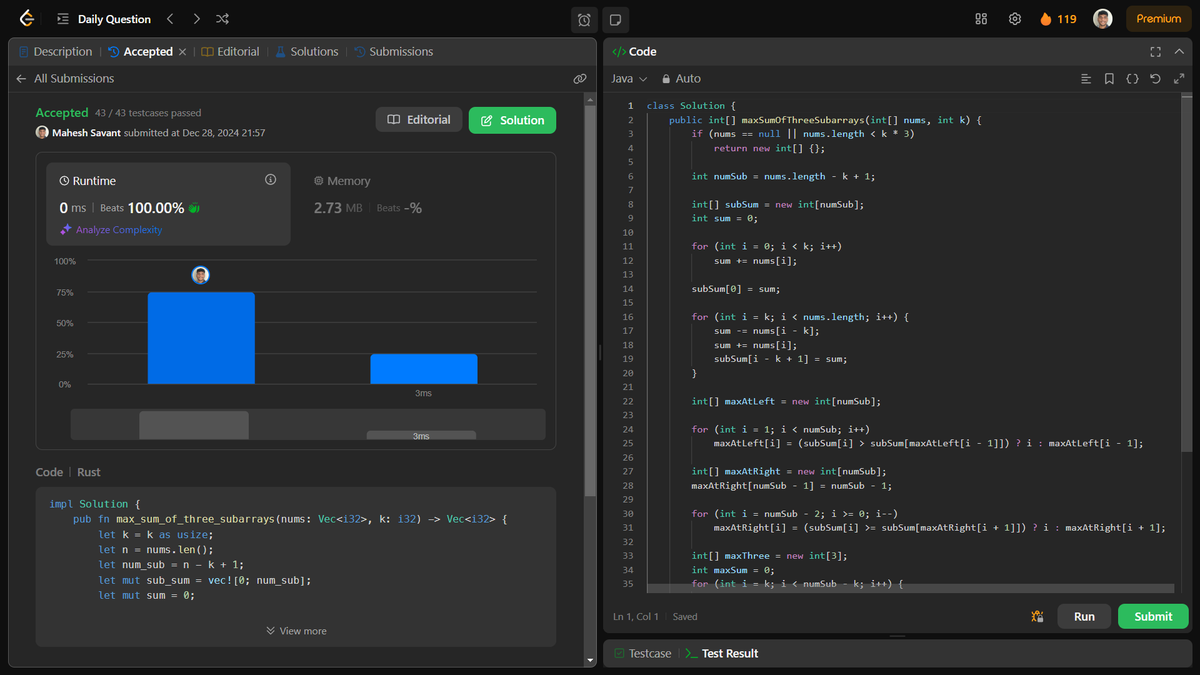Click the 43 / 43 testcases passed text
The width and height of the screenshot is (1200, 675).
tap(148, 113)
